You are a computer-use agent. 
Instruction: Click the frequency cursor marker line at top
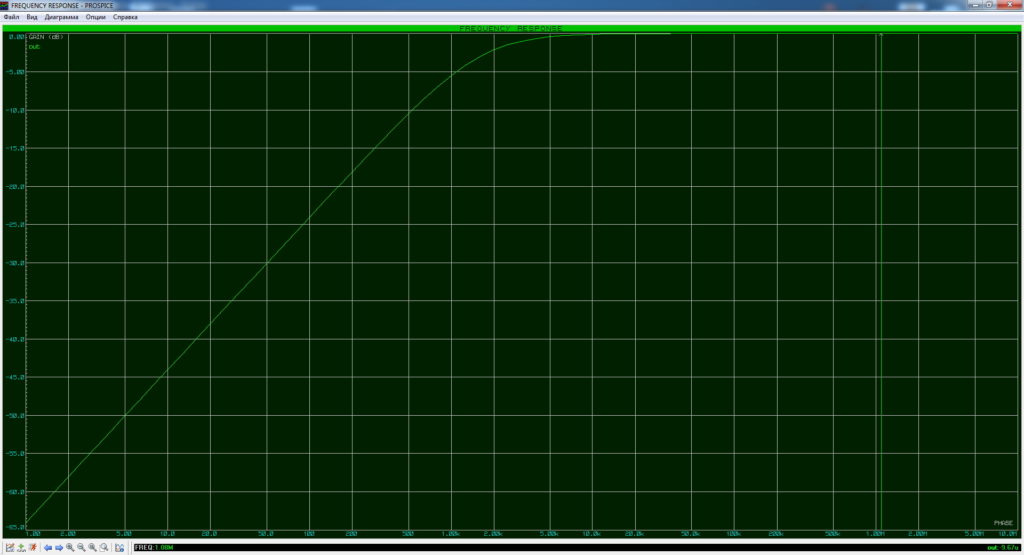(x=879, y=37)
